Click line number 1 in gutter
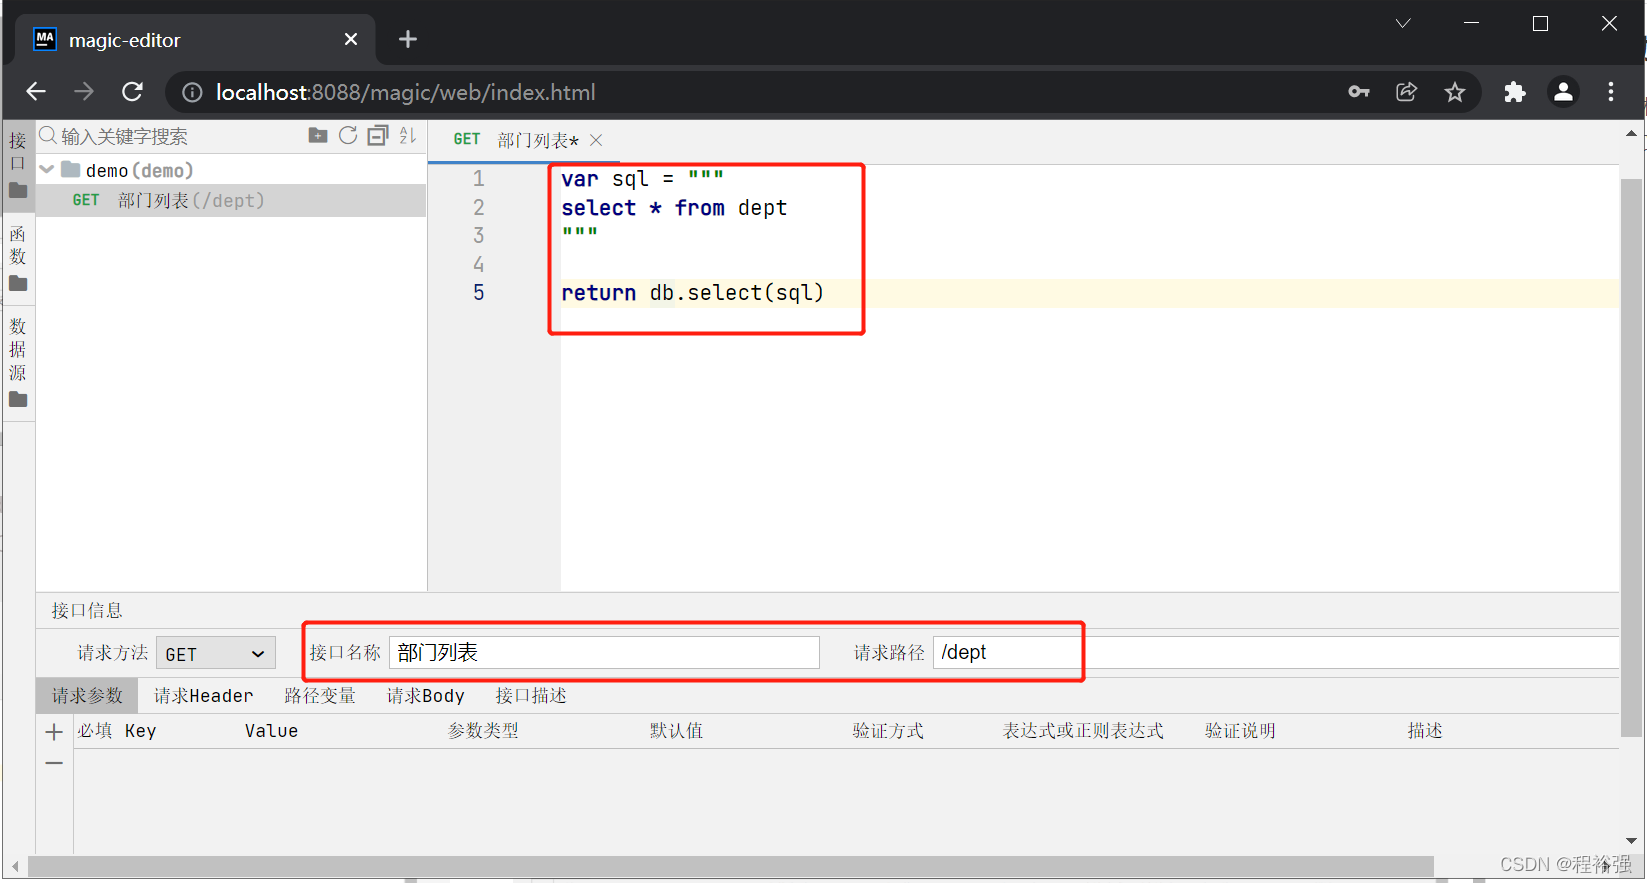The width and height of the screenshot is (1647, 883). point(479,179)
